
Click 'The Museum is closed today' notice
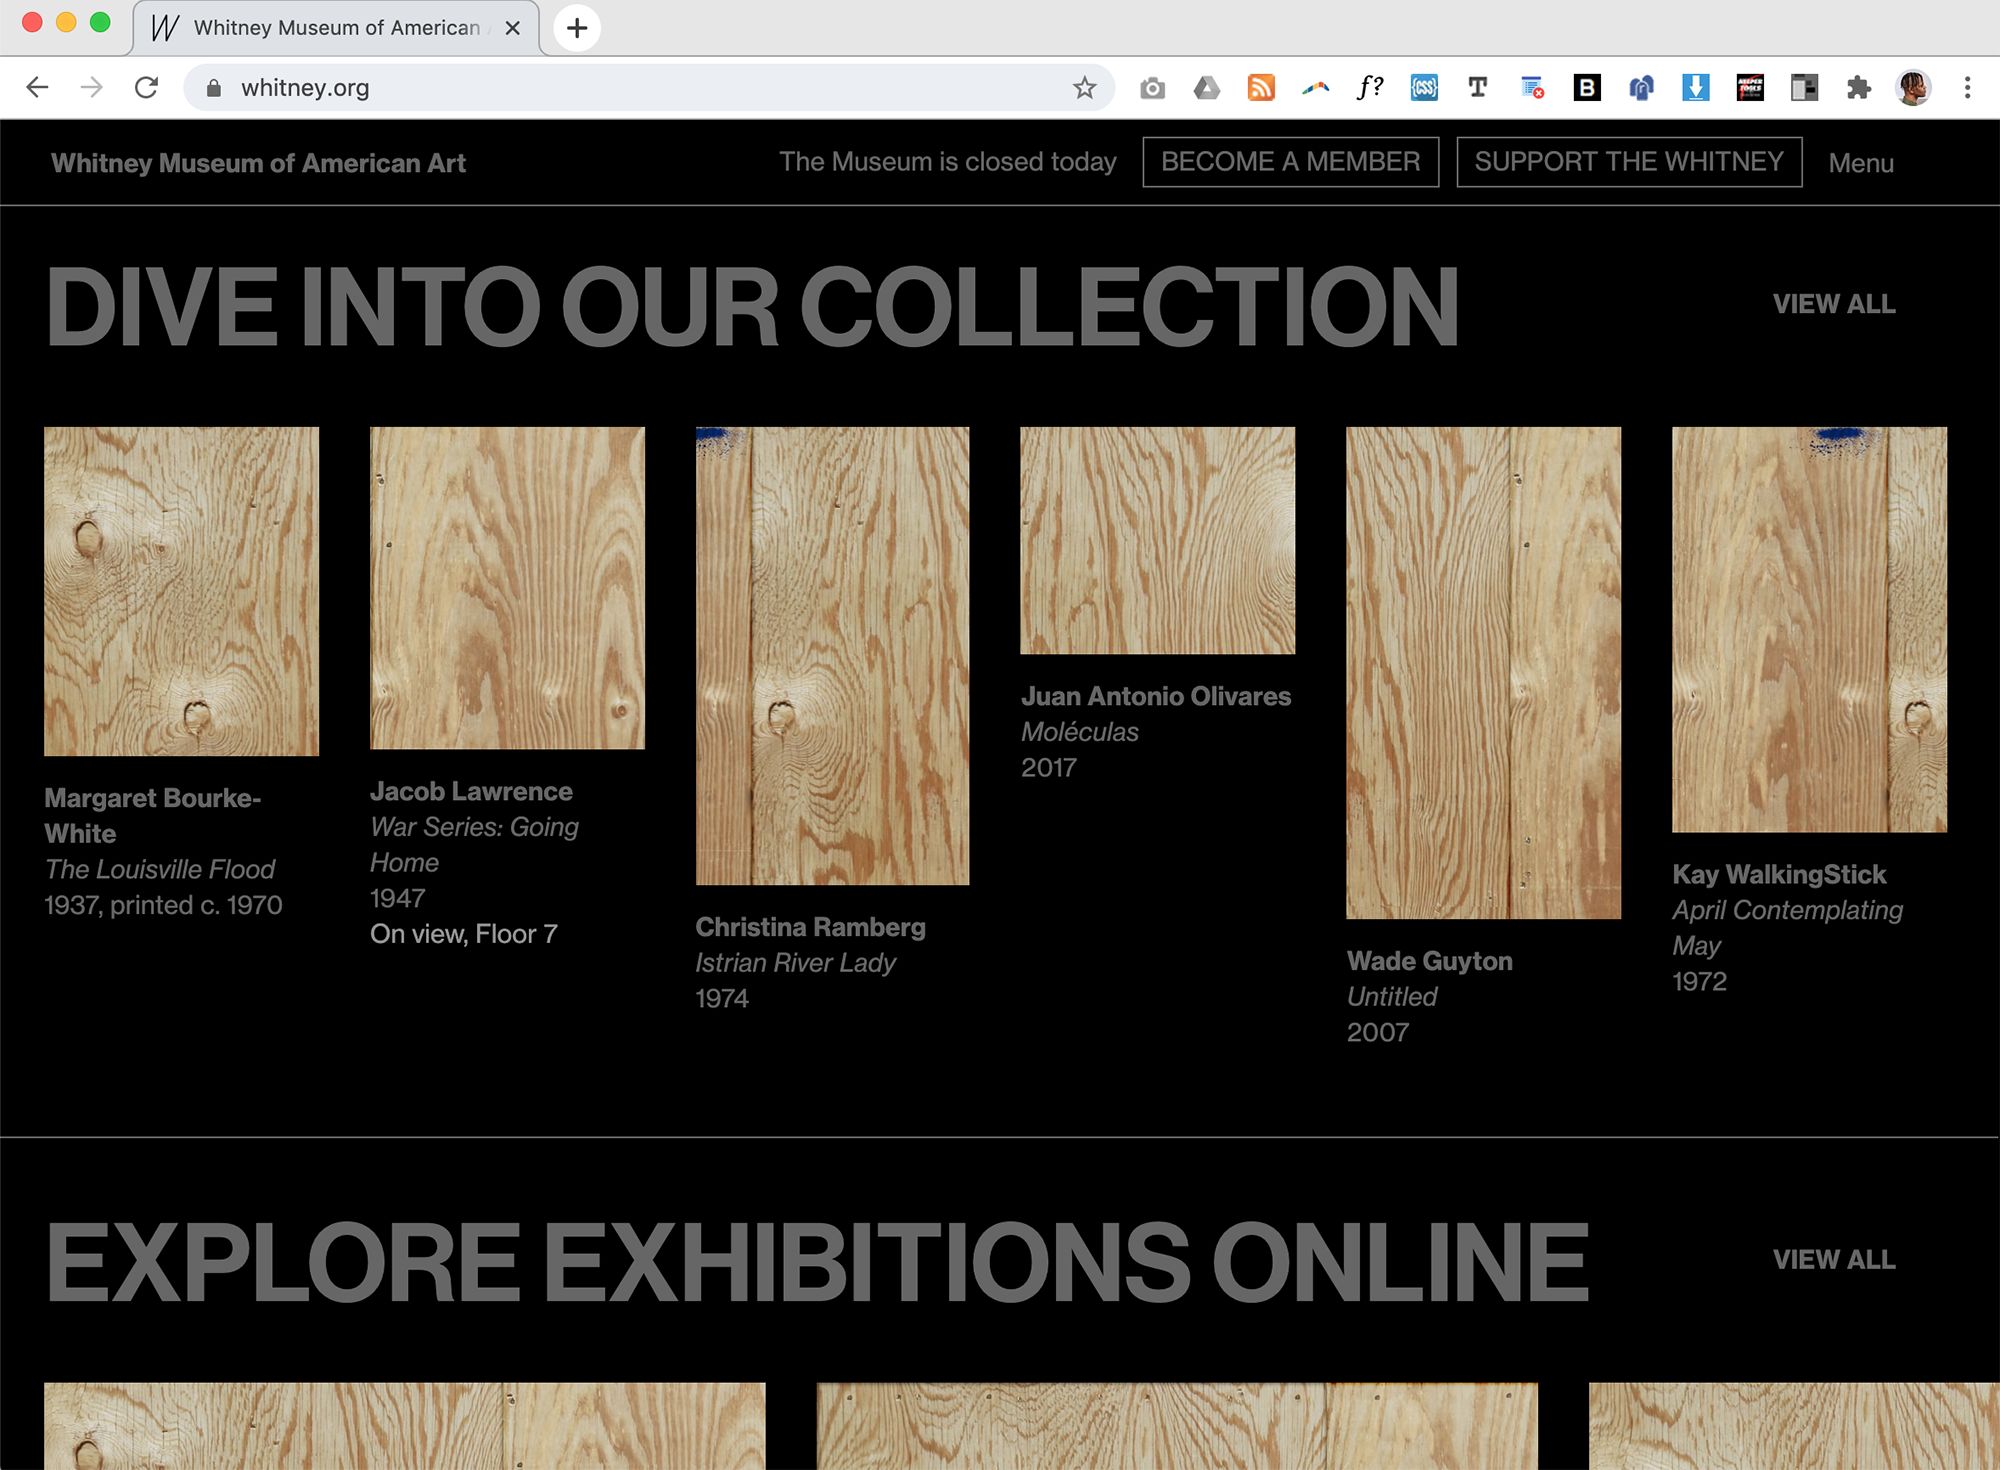(x=948, y=162)
